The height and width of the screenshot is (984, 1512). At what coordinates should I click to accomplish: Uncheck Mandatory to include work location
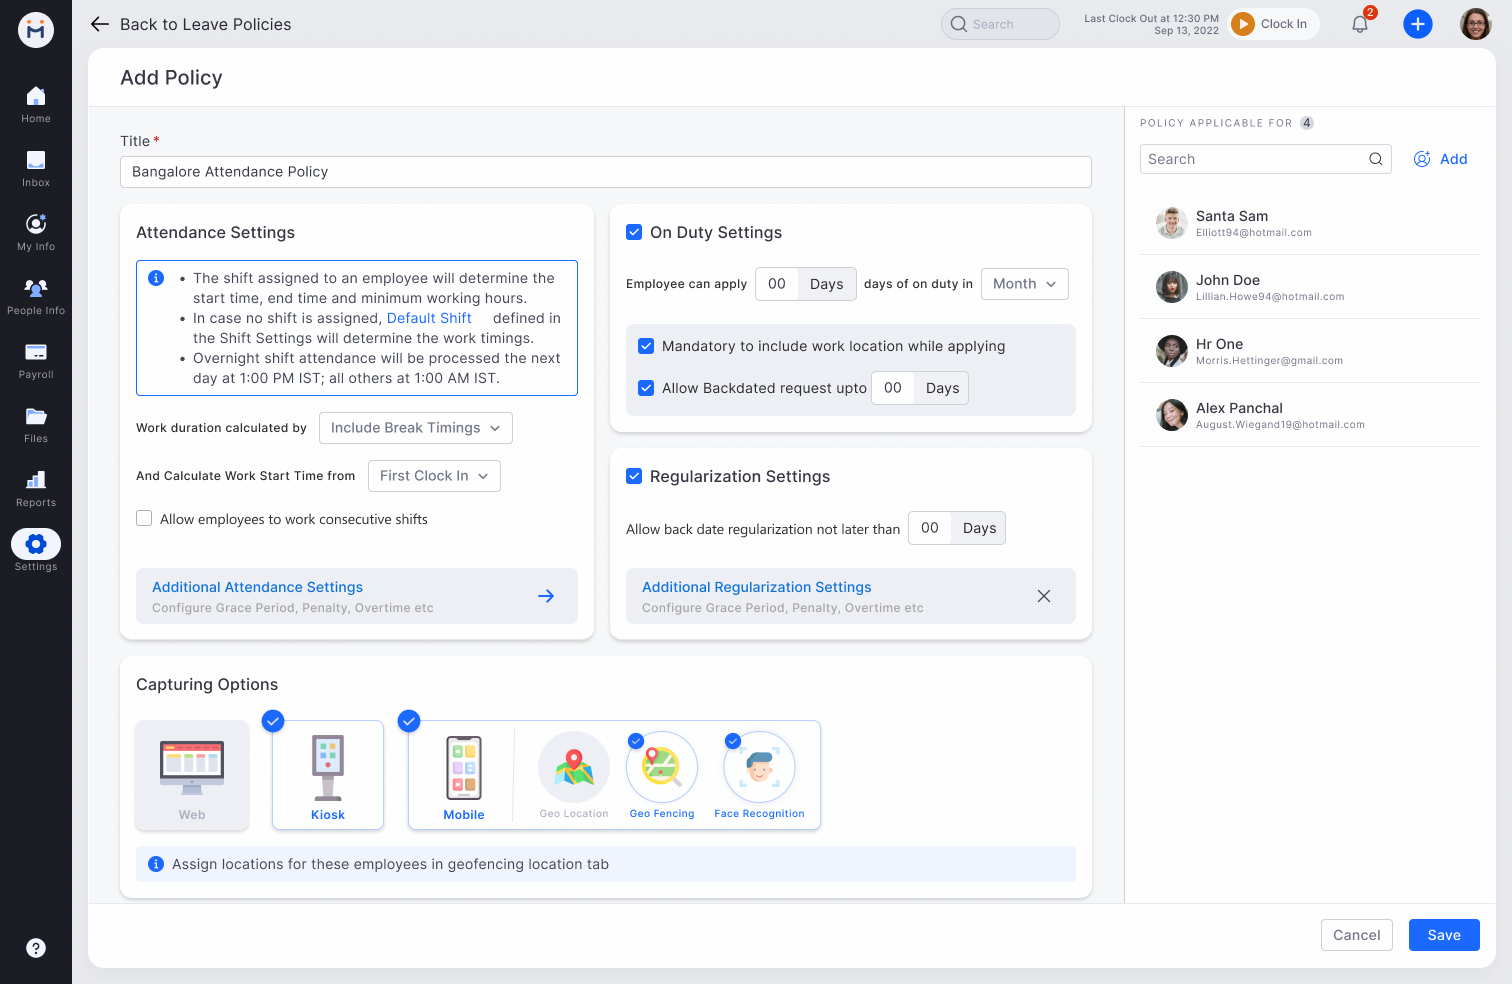[646, 346]
